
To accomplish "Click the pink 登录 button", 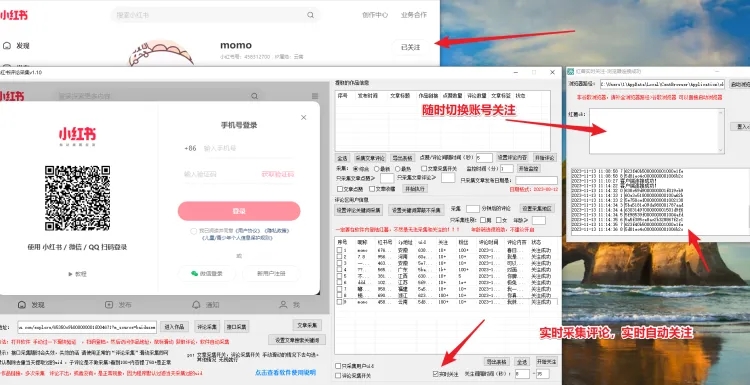I will click(239, 211).
